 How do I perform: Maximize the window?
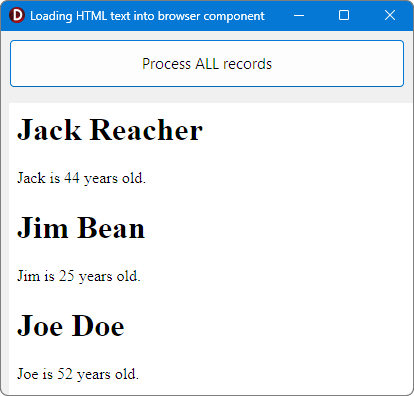click(x=344, y=15)
